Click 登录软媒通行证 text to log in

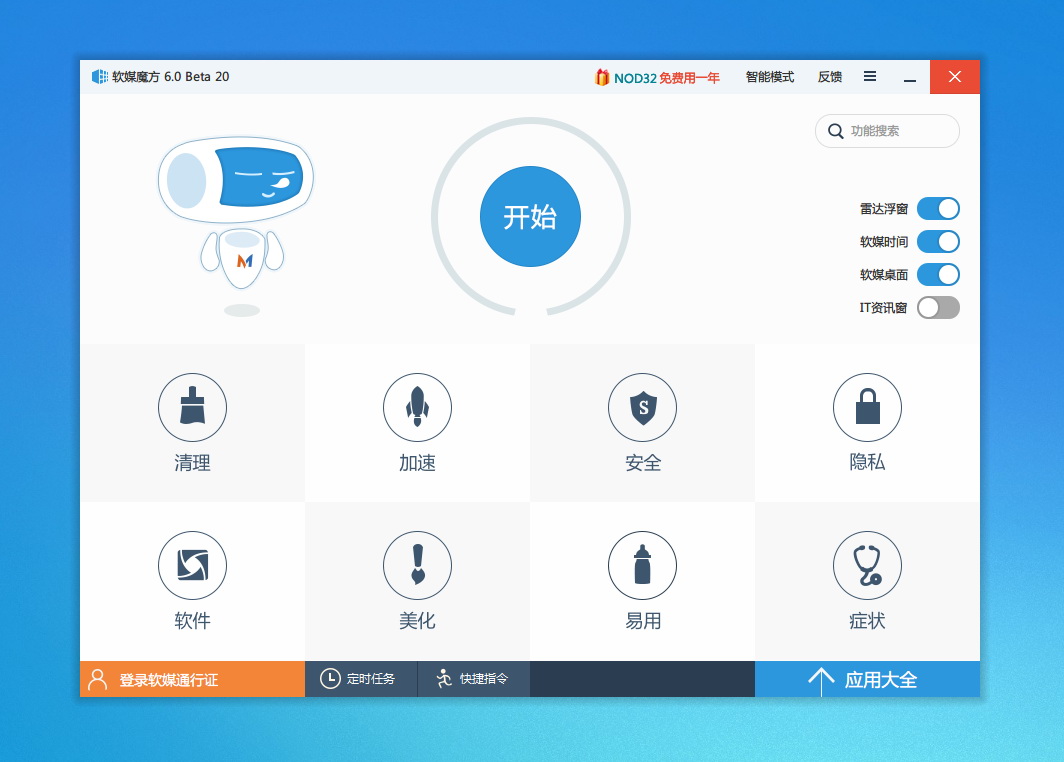click(x=169, y=680)
